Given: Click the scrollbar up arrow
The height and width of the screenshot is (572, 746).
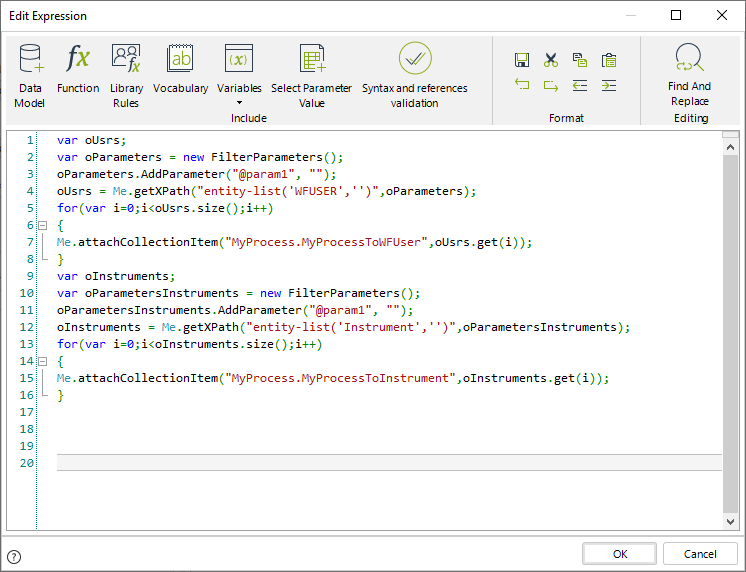Looking at the screenshot, I should click(x=730, y=148).
